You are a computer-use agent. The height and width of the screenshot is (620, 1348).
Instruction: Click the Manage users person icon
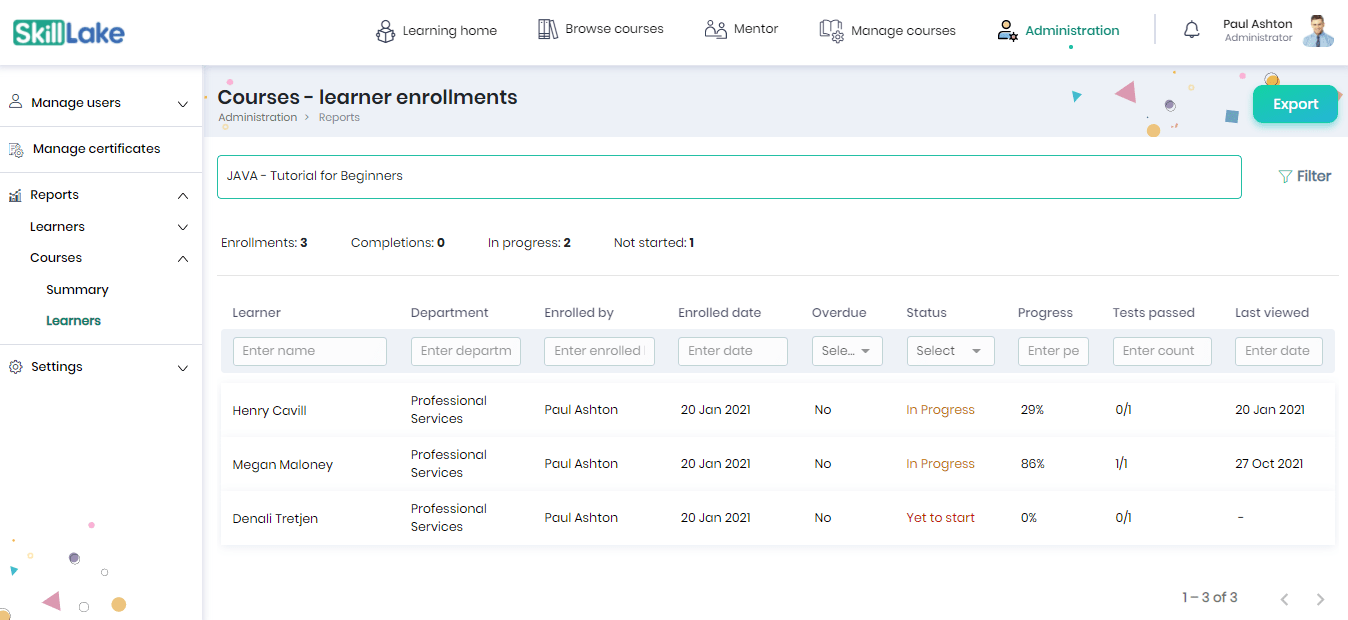16,102
